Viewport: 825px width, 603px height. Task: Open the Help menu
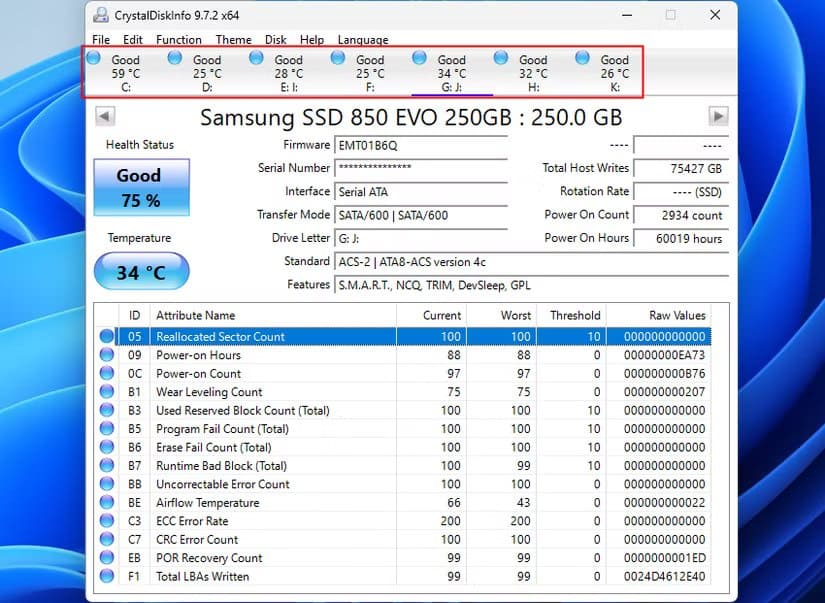(312, 40)
